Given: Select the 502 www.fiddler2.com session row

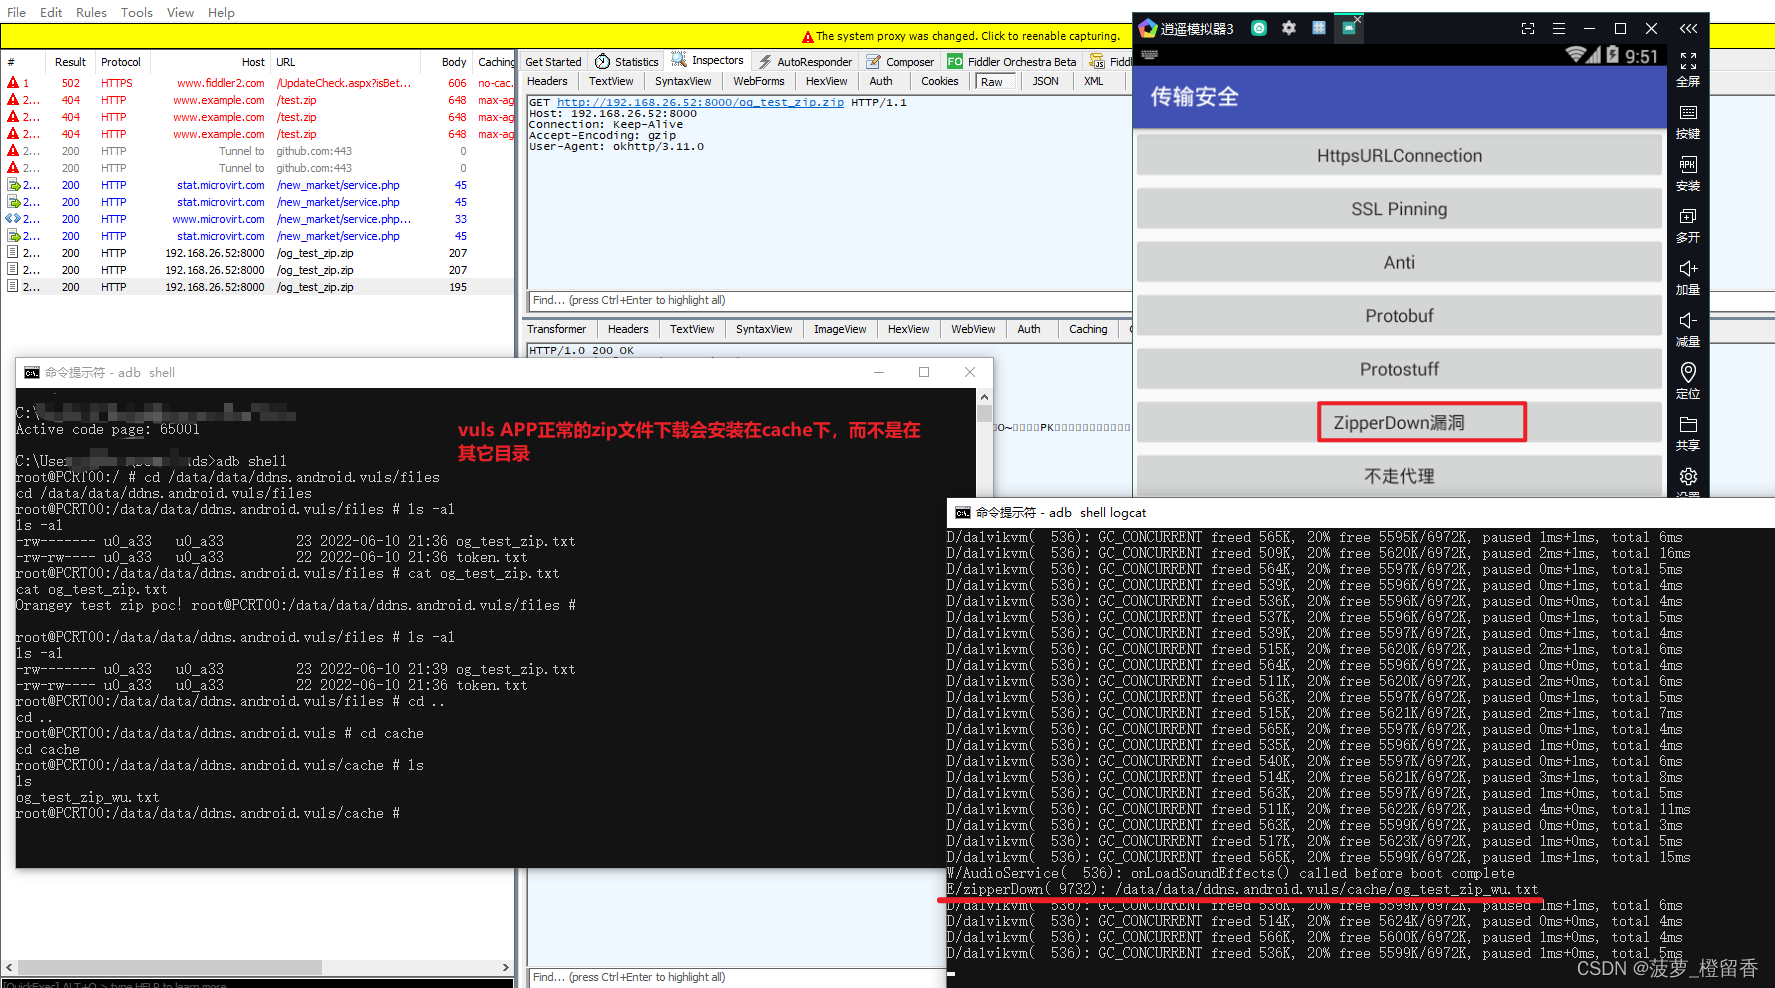Looking at the screenshot, I should 258,83.
